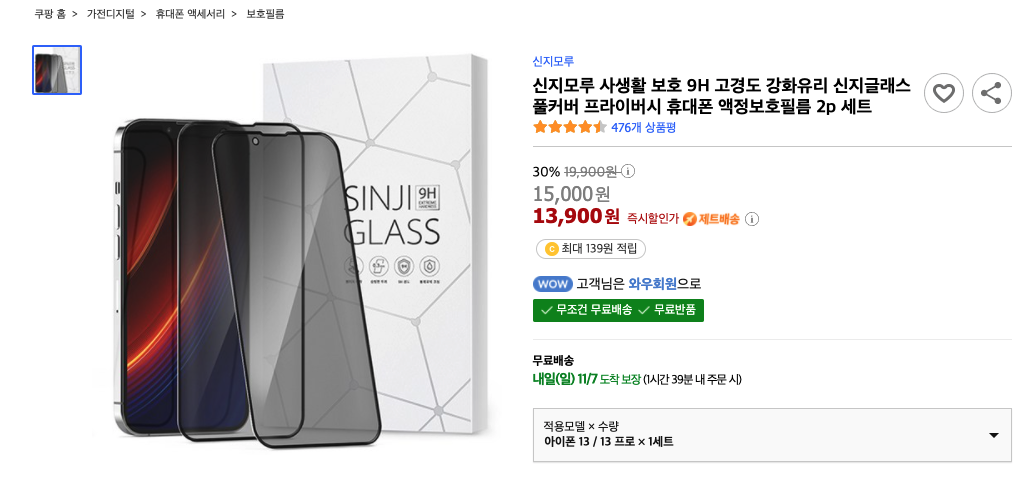Image resolution: width=1024 pixels, height=478 pixels.
Task: Open 적용모델 × 수량 dropdown selector
Action: click(772, 435)
